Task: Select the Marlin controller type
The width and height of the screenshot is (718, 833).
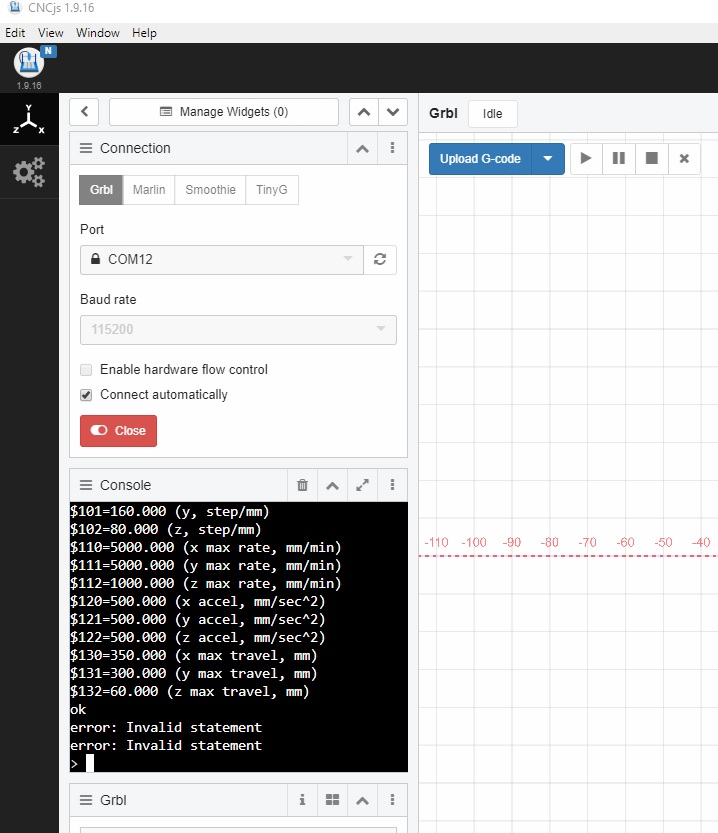Action: pos(149,190)
